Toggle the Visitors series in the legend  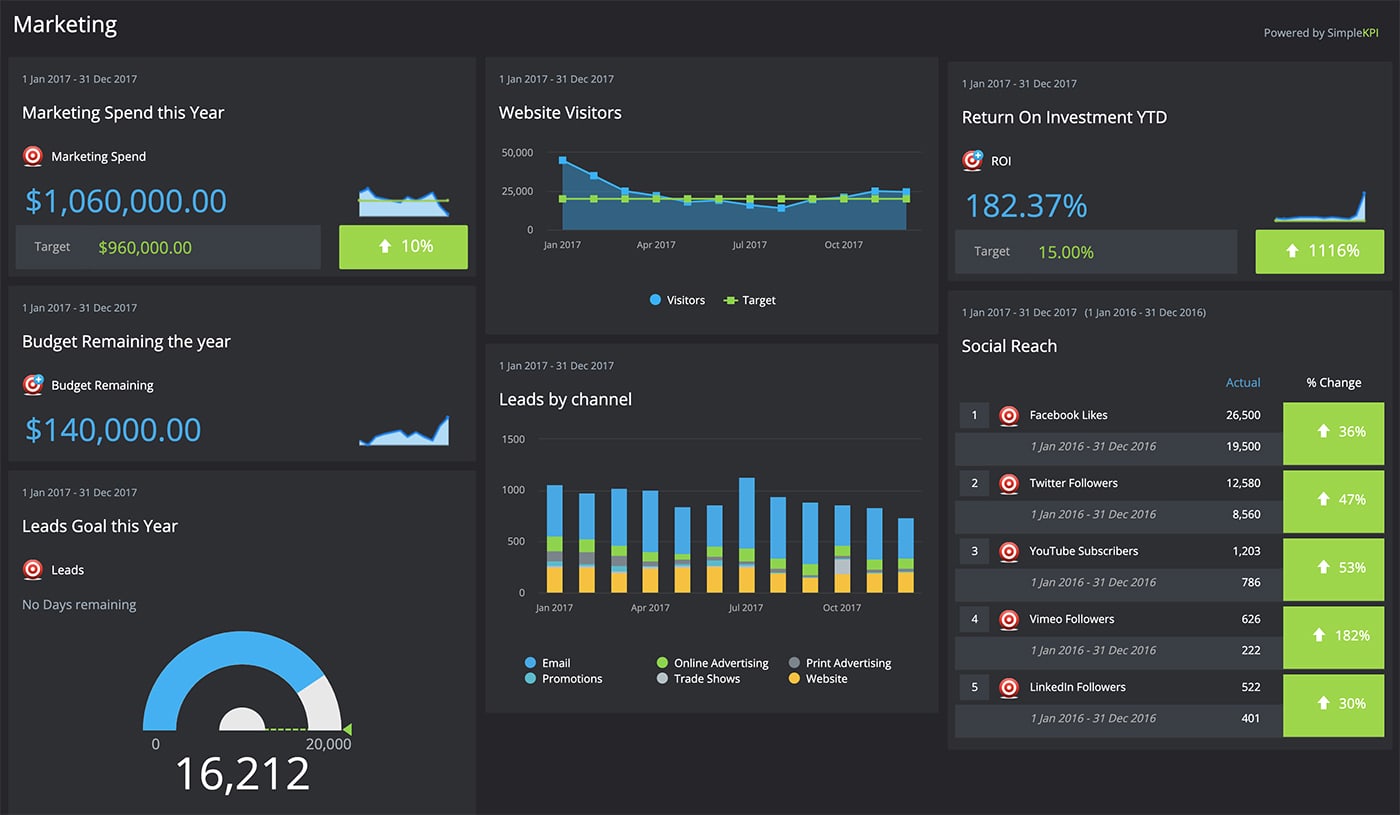pos(677,299)
